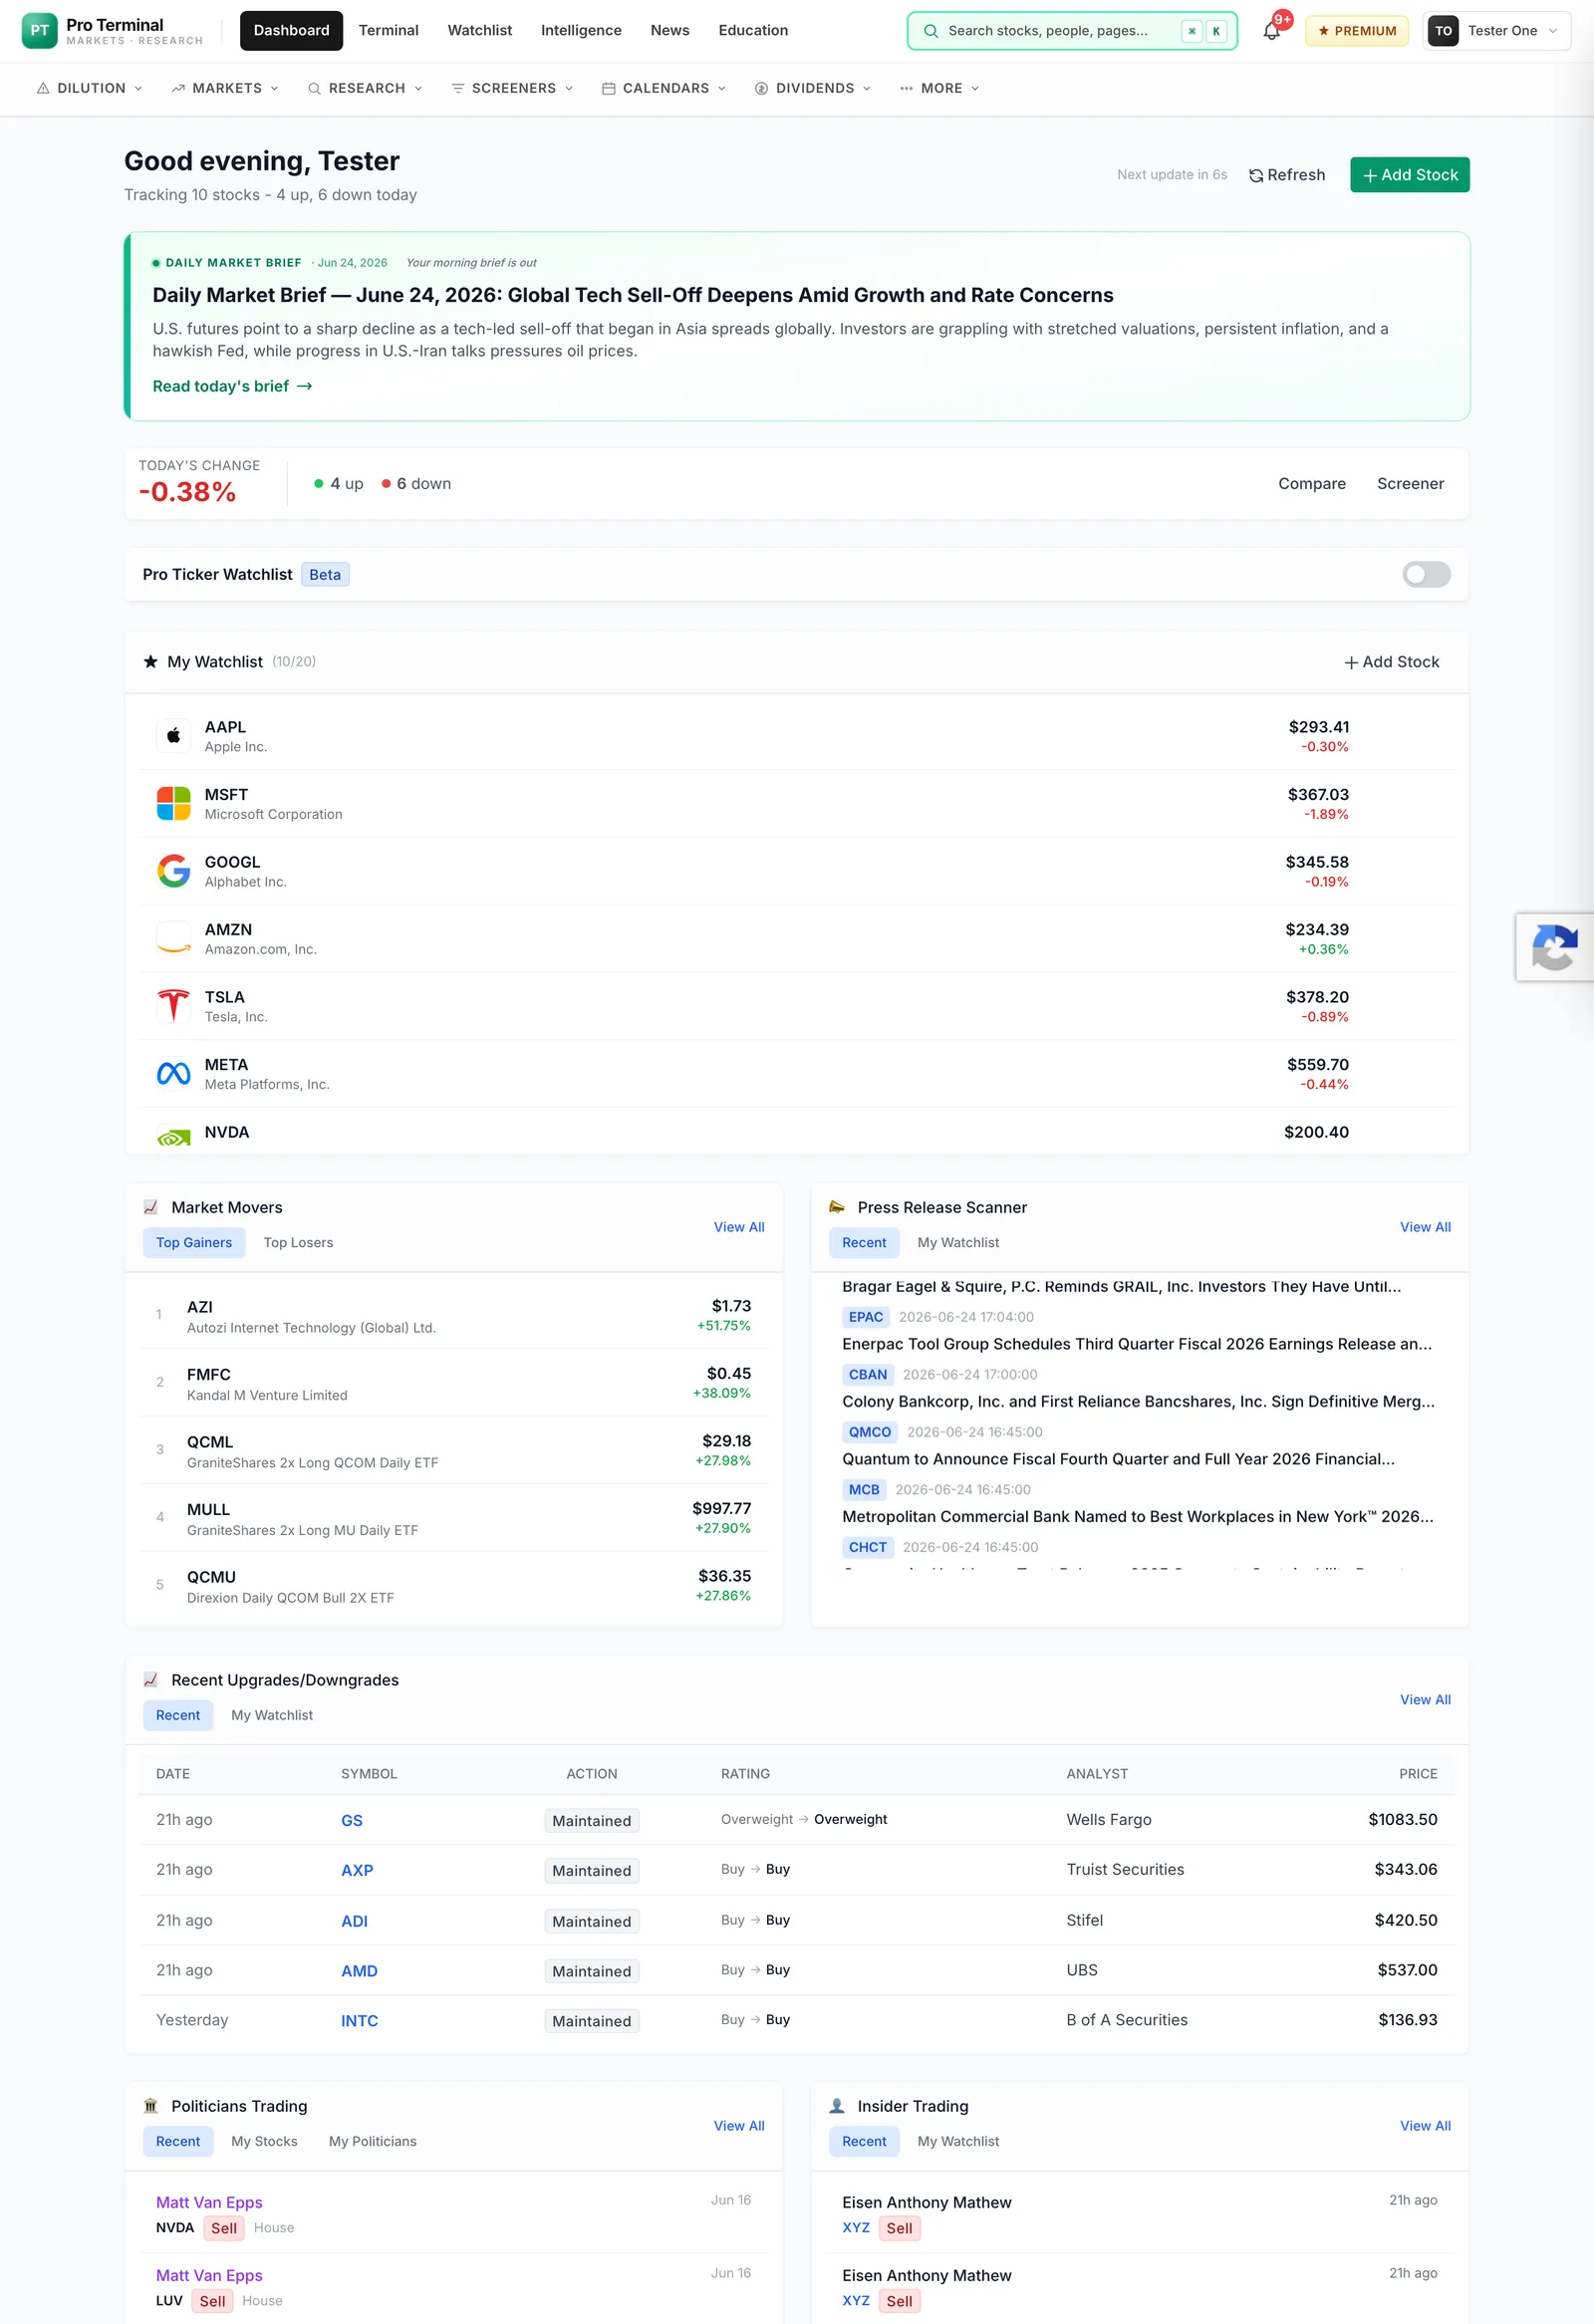
Task: Click the Beta badge
Action: pos(325,574)
